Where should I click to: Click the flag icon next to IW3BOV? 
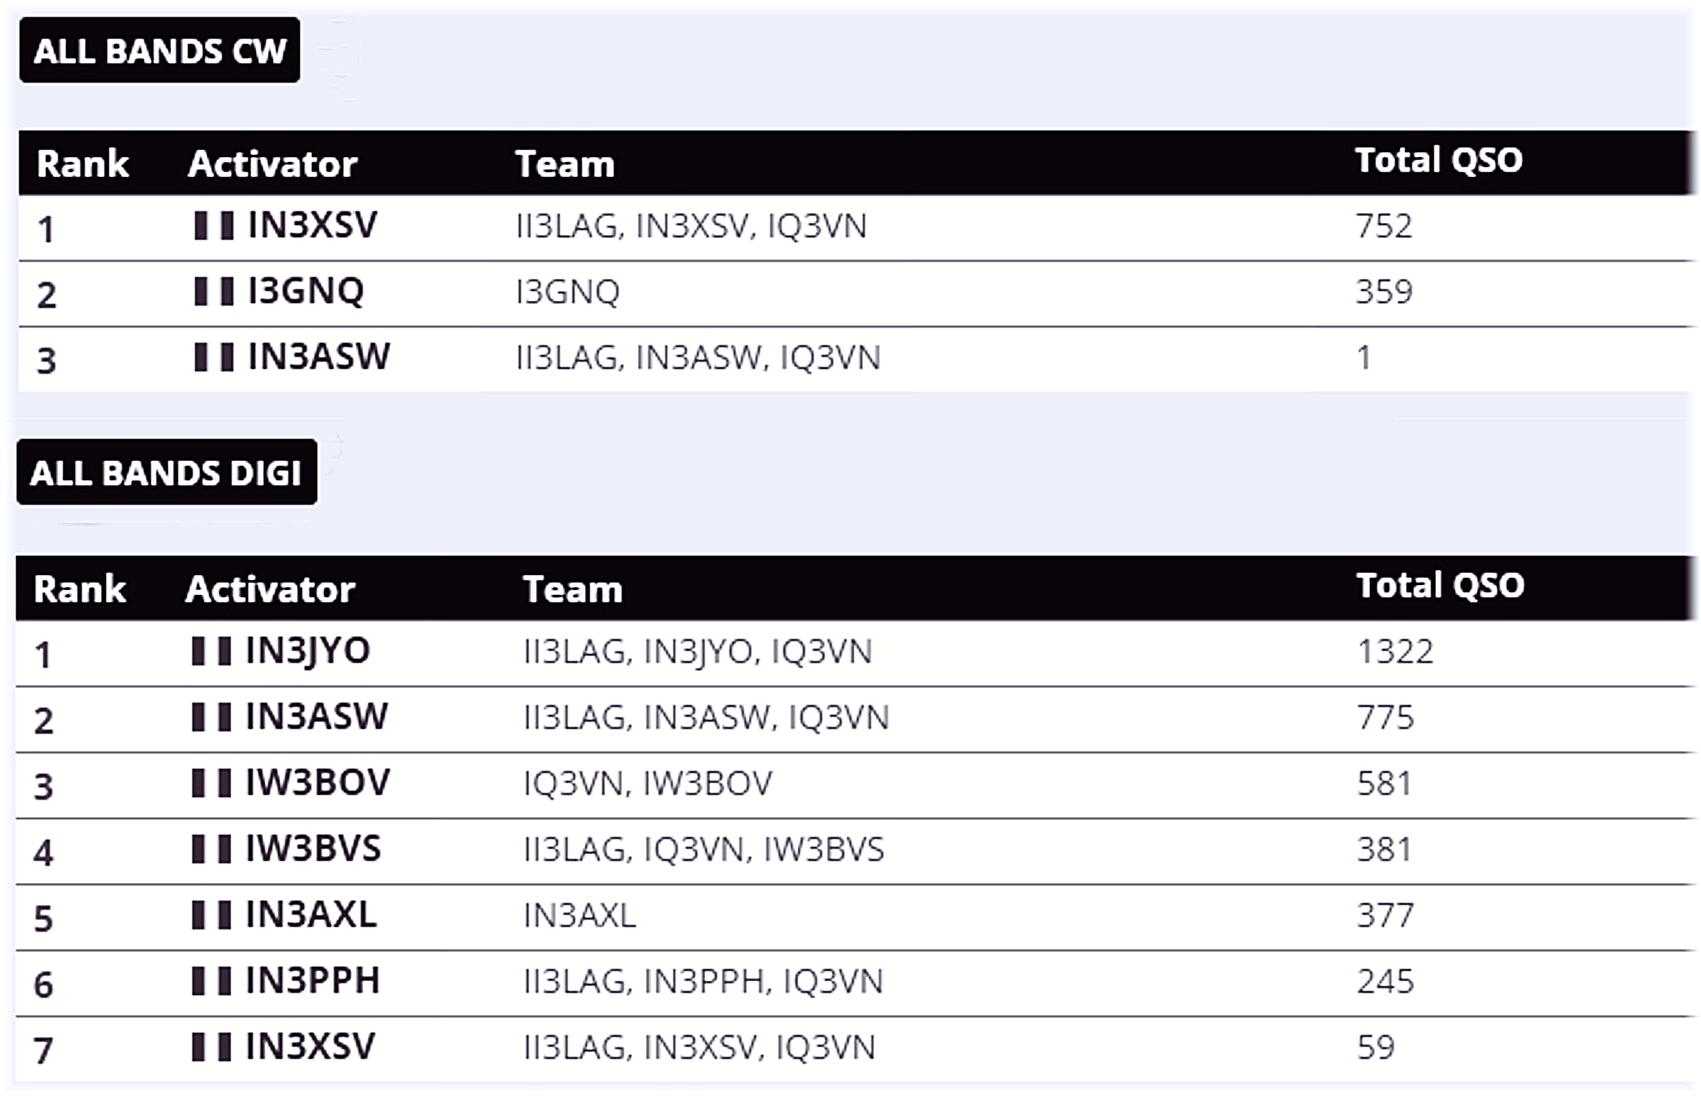pos(212,784)
